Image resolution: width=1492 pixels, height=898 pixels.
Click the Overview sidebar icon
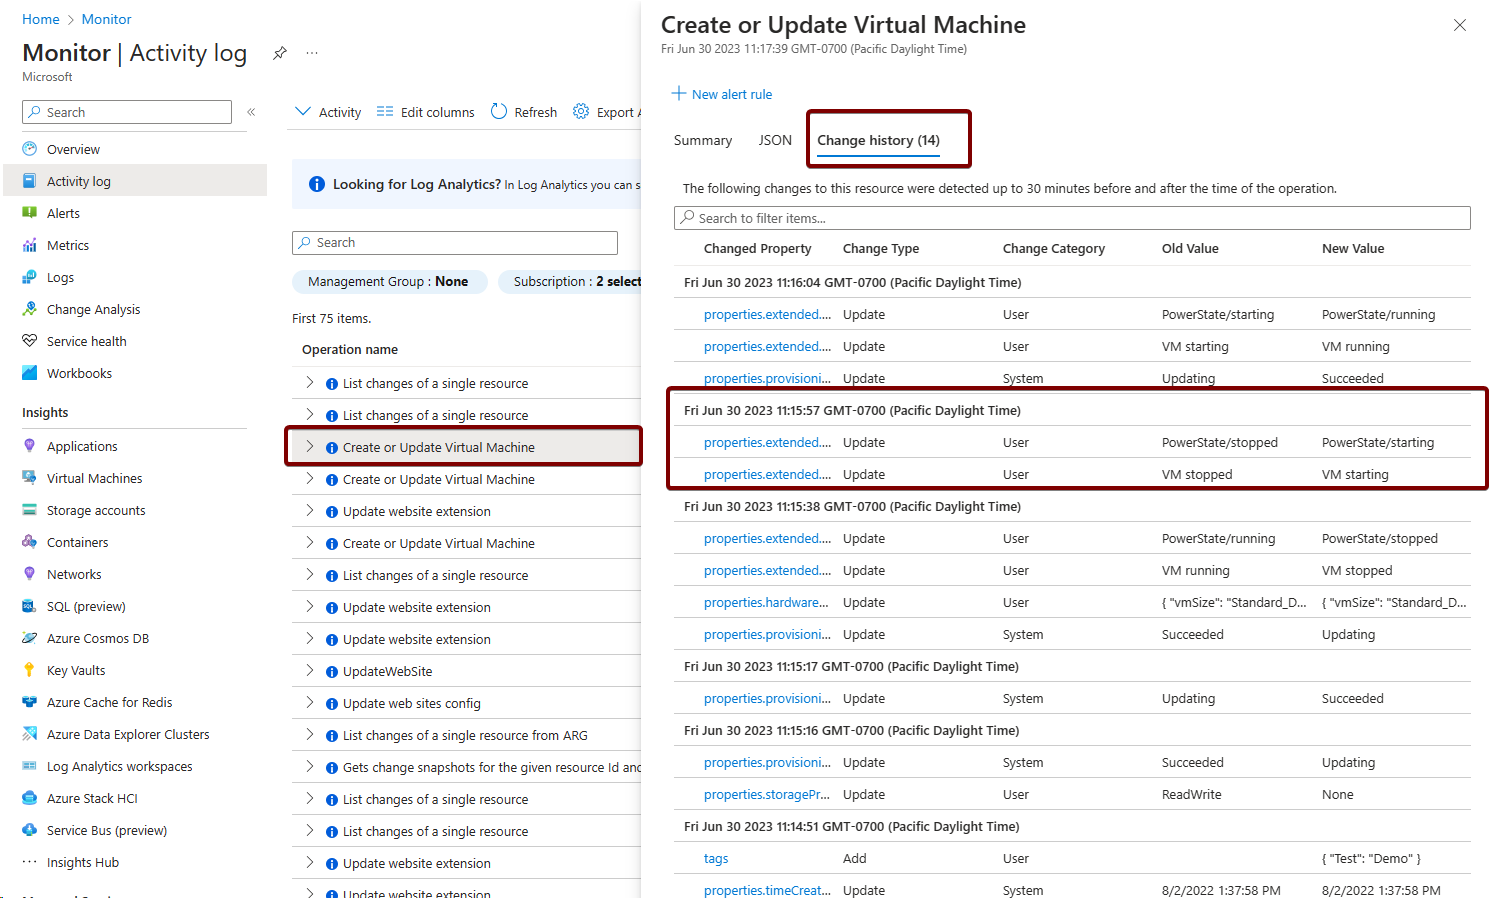pyautogui.click(x=30, y=149)
